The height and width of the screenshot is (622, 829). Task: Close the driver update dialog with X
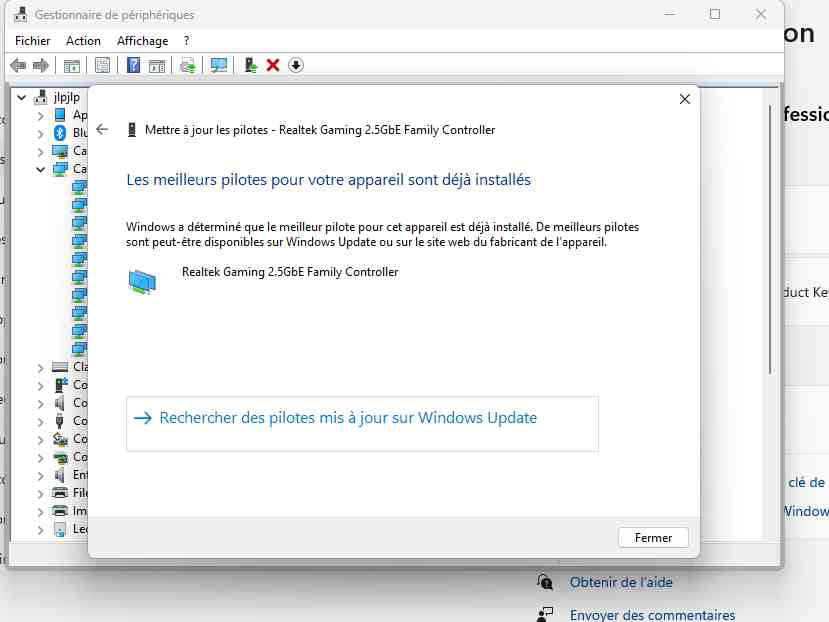[x=685, y=99]
